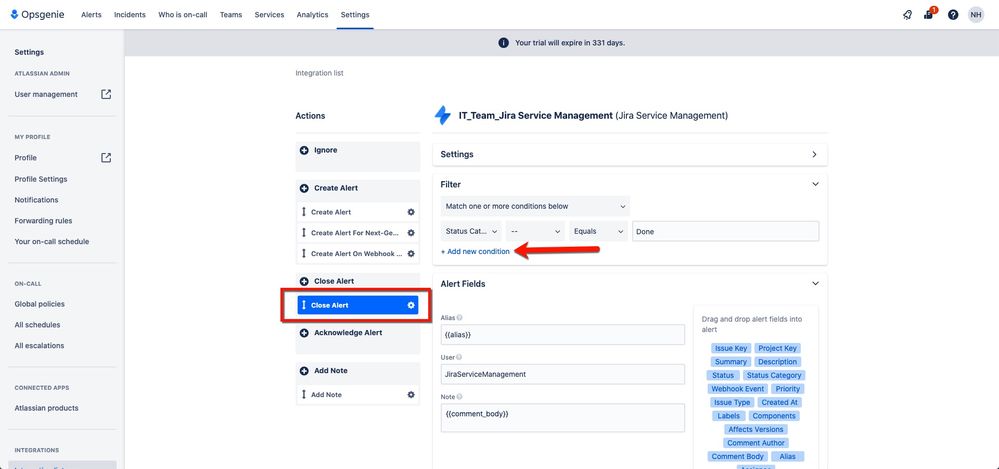Screen dimensions: 999x469
Task: Open the Status Category field dropdown
Action: [x=471, y=231]
